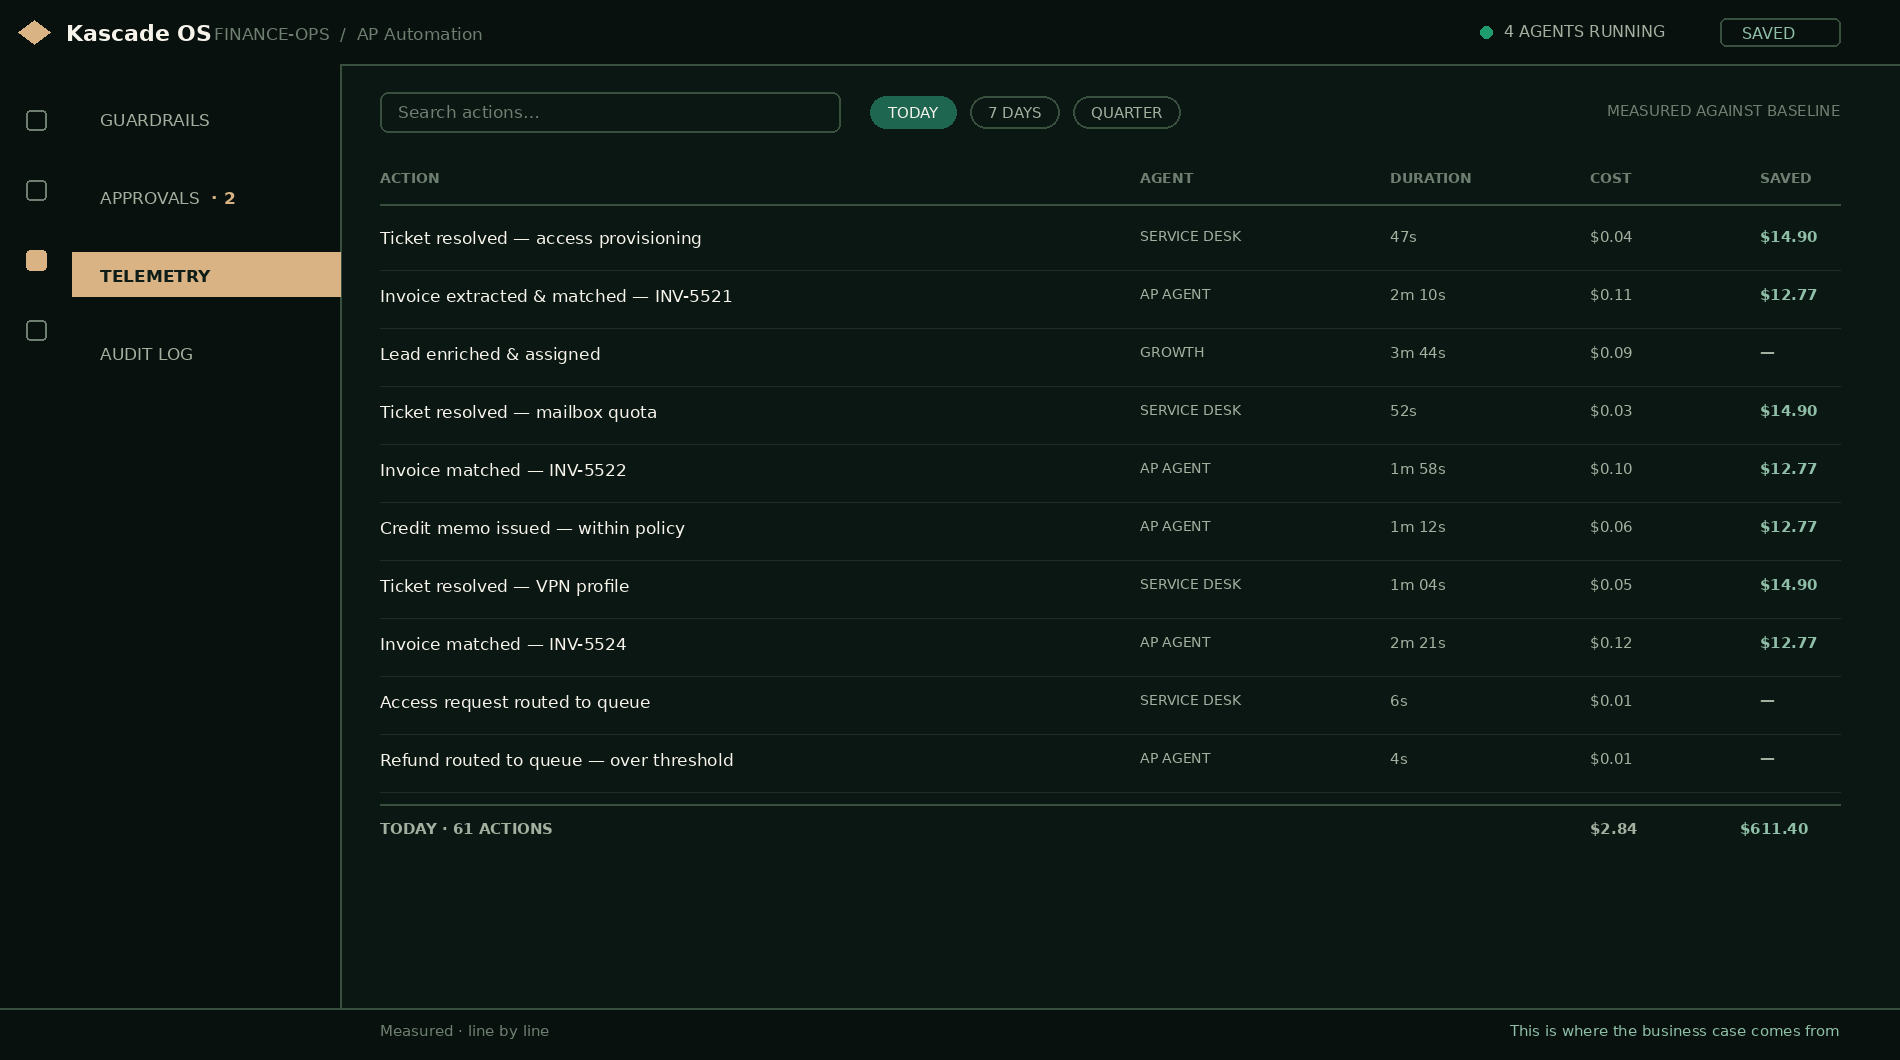This screenshot has height=1060, width=1900.
Task: Click the Kascade OS diamond logo
Action: pyautogui.click(x=35, y=33)
